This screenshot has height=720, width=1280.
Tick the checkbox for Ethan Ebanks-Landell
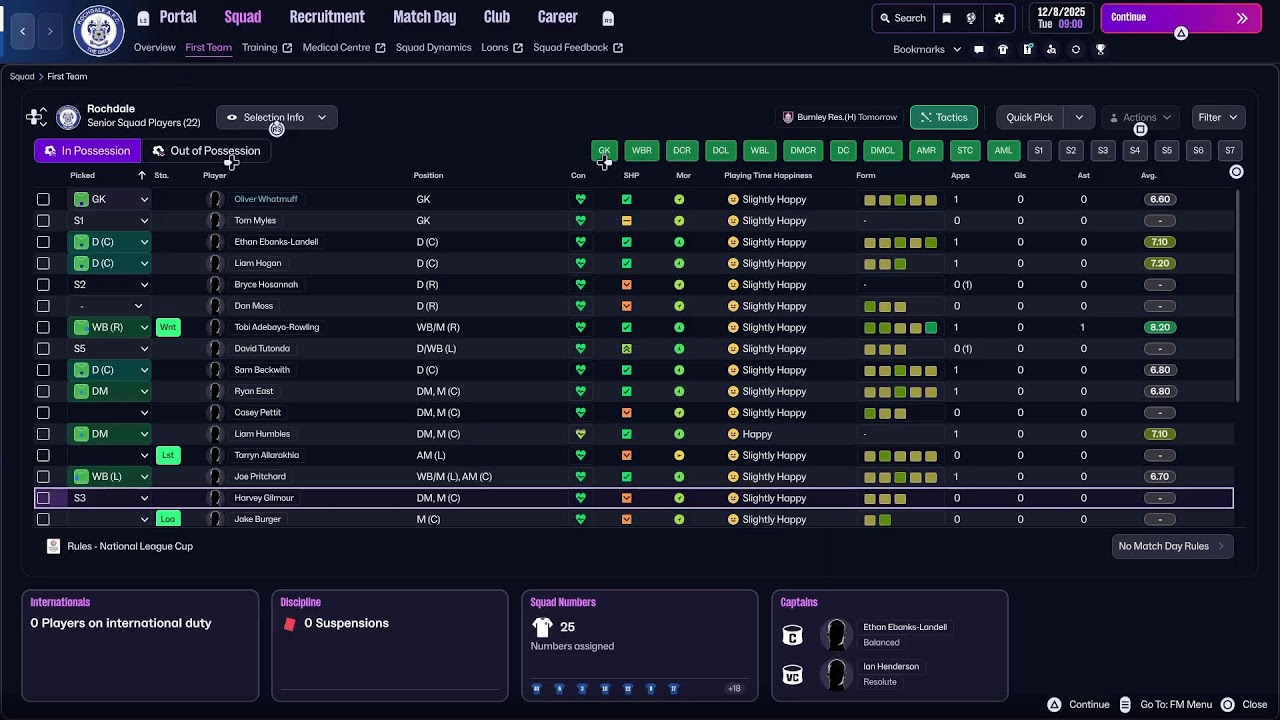pos(43,242)
